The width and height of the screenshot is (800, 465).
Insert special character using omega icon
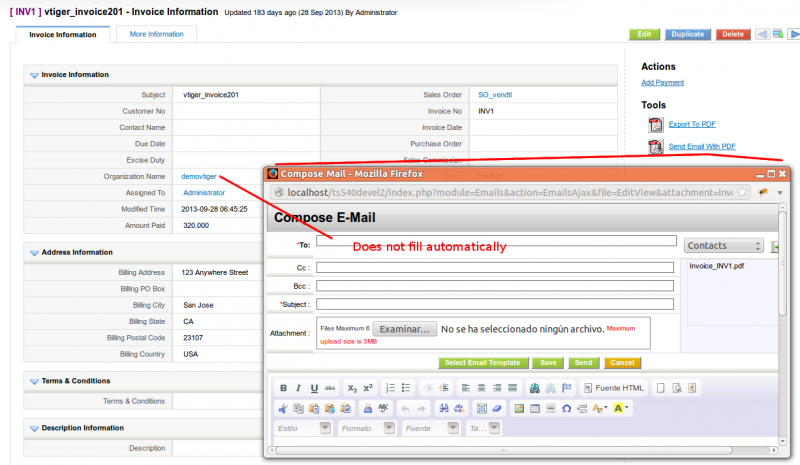coord(566,408)
